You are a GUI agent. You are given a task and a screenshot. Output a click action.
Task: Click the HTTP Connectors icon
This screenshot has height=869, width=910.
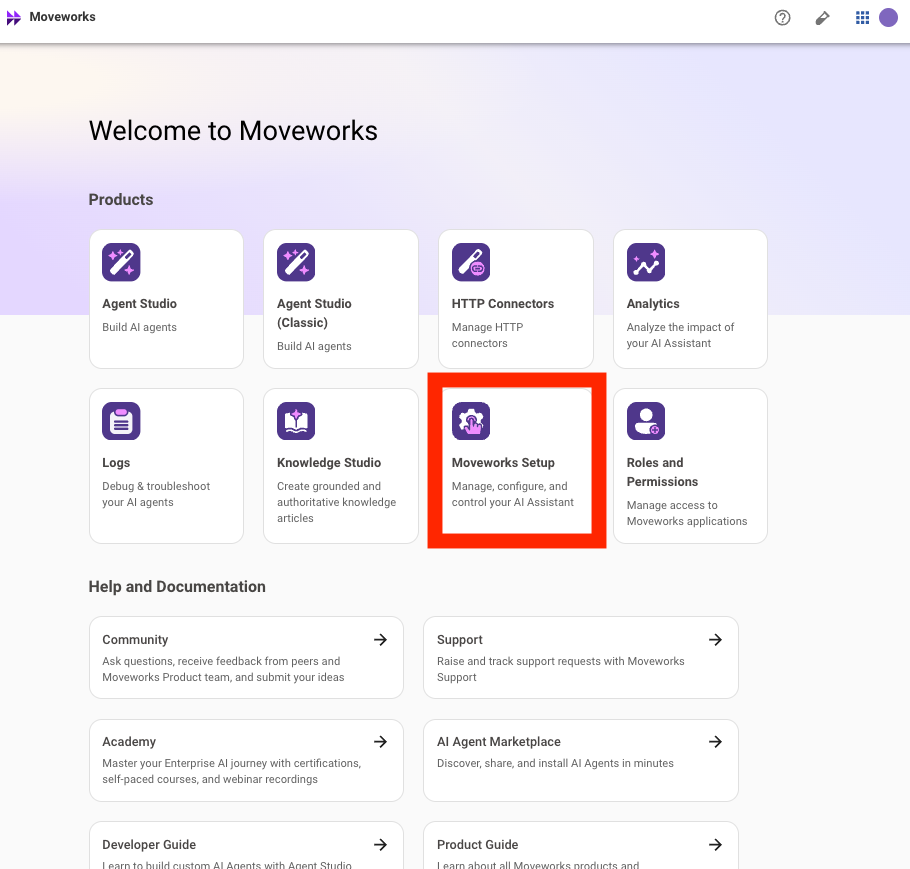pyautogui.click(x=471, y=262)
